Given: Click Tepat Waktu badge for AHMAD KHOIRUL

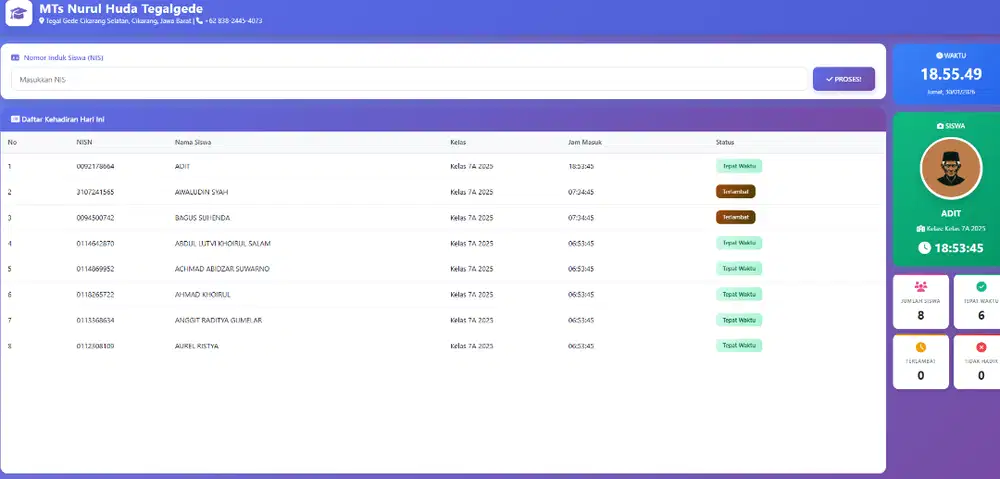Looking at the screenshot, I should pyautogui.click(x=739, y=294).
